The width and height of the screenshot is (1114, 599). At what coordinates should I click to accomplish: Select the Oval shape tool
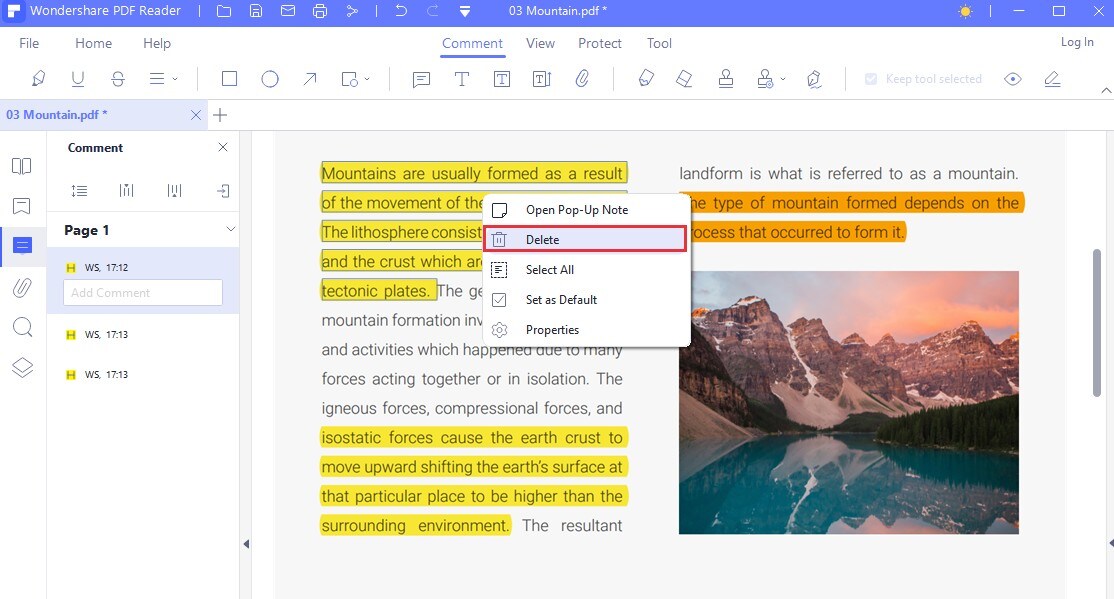pos(270,78)
